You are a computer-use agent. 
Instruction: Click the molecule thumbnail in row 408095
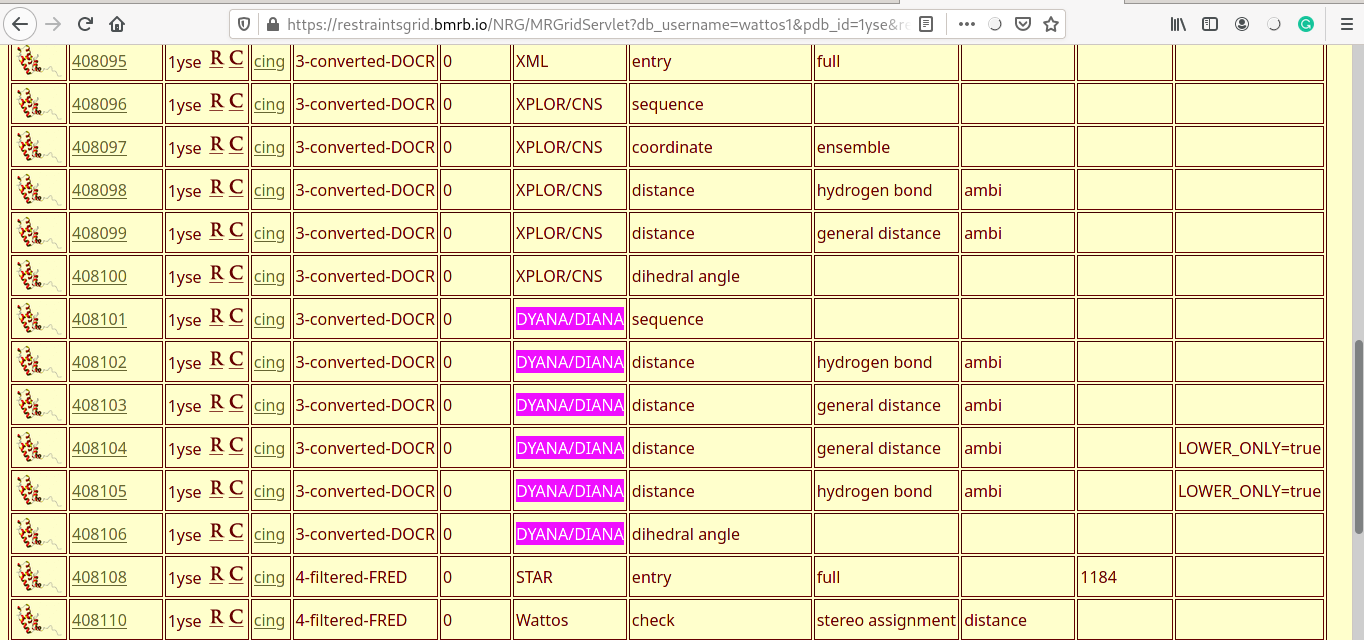coord(38,61)
